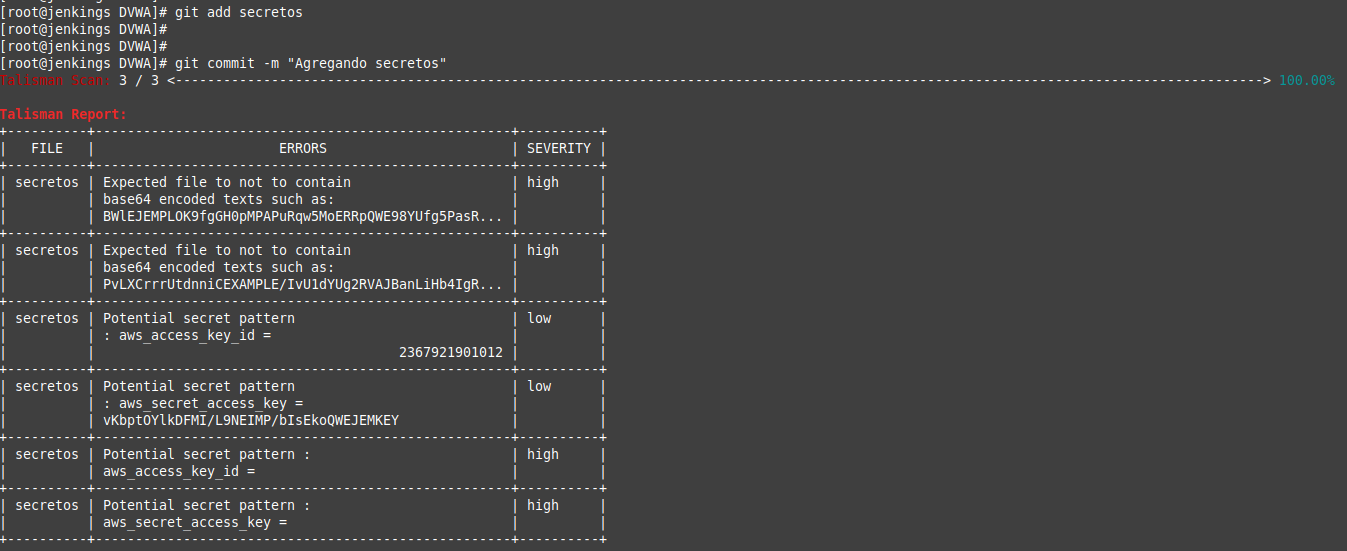
Task: Click "high" severity in the last report row
Action: (543, 505)
